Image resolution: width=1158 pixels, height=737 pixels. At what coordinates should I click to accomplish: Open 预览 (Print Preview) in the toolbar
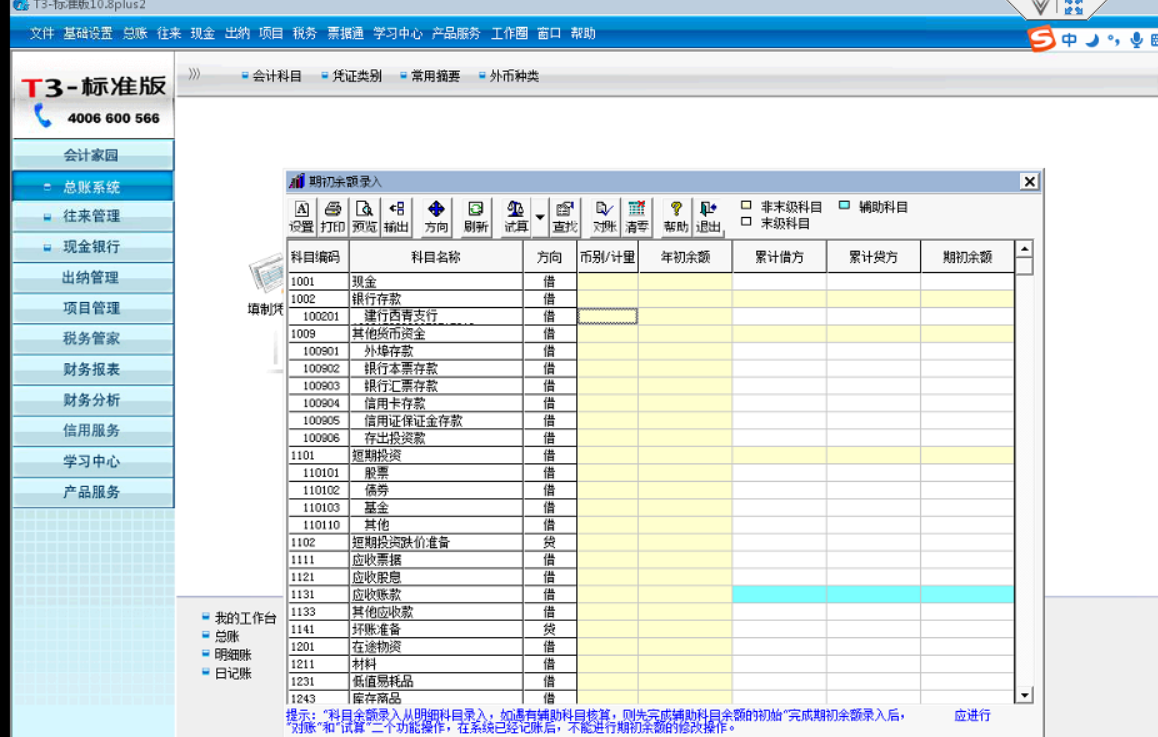pos(364,217)
